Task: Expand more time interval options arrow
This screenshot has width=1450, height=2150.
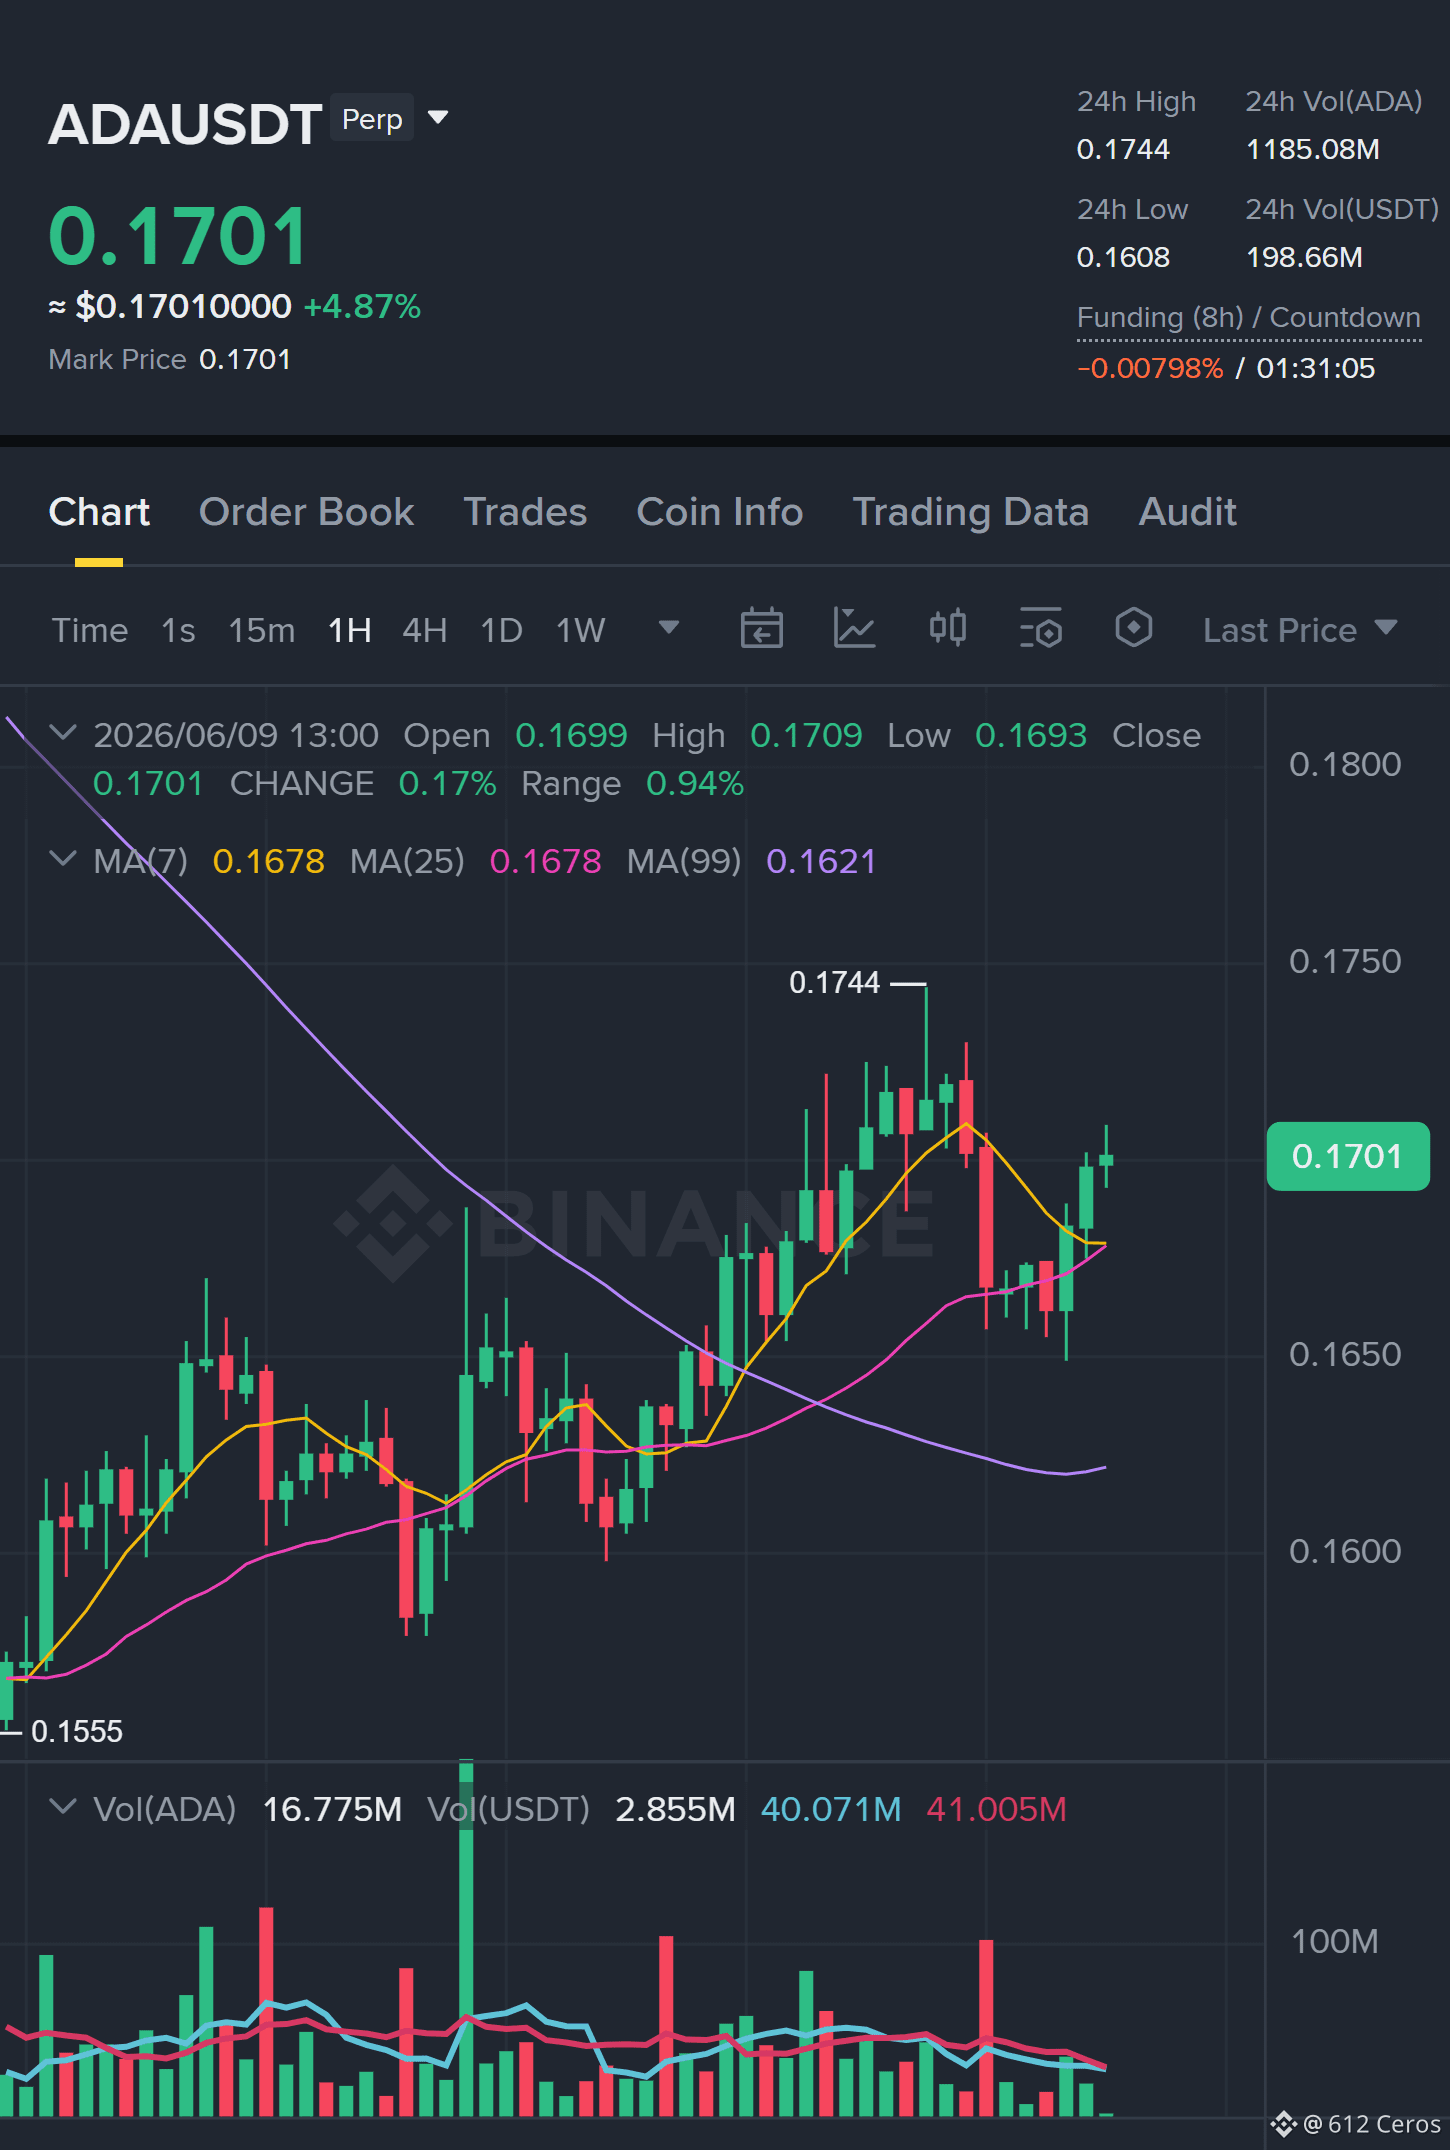Action: click(x=668, y=628)
